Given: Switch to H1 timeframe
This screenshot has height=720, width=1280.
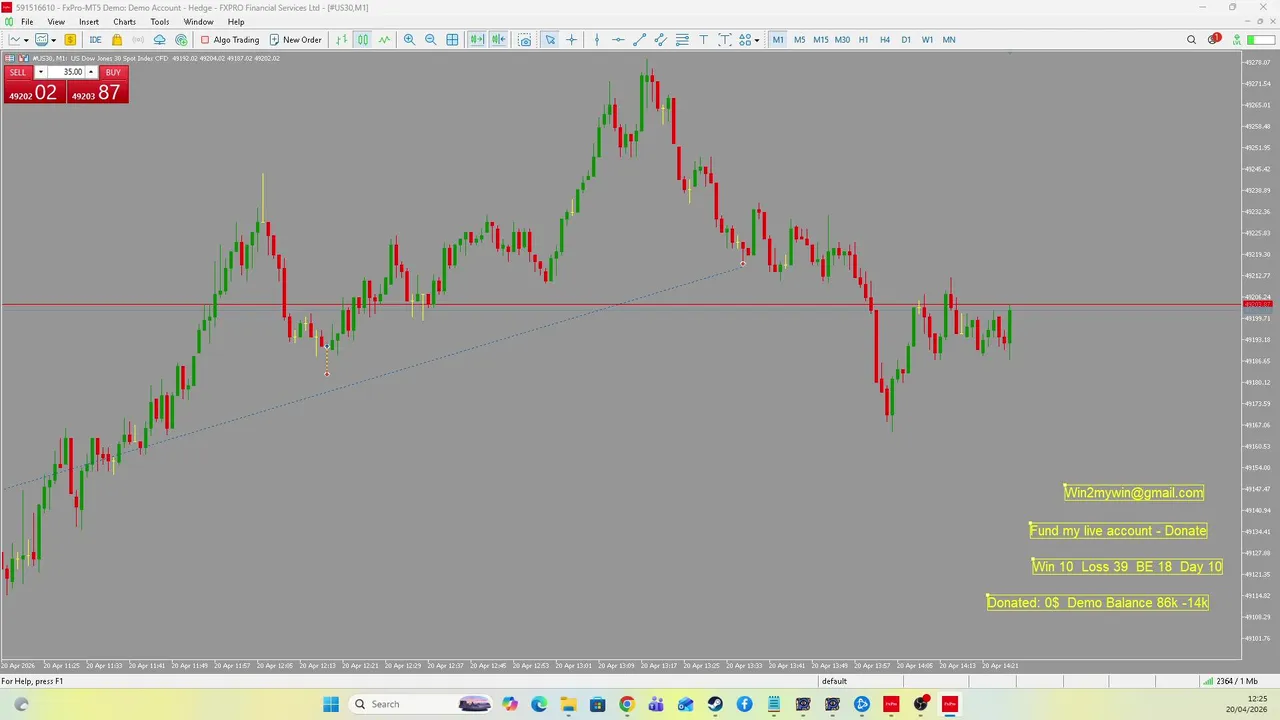Looking at the screenshot, I should tap(863, 40).
